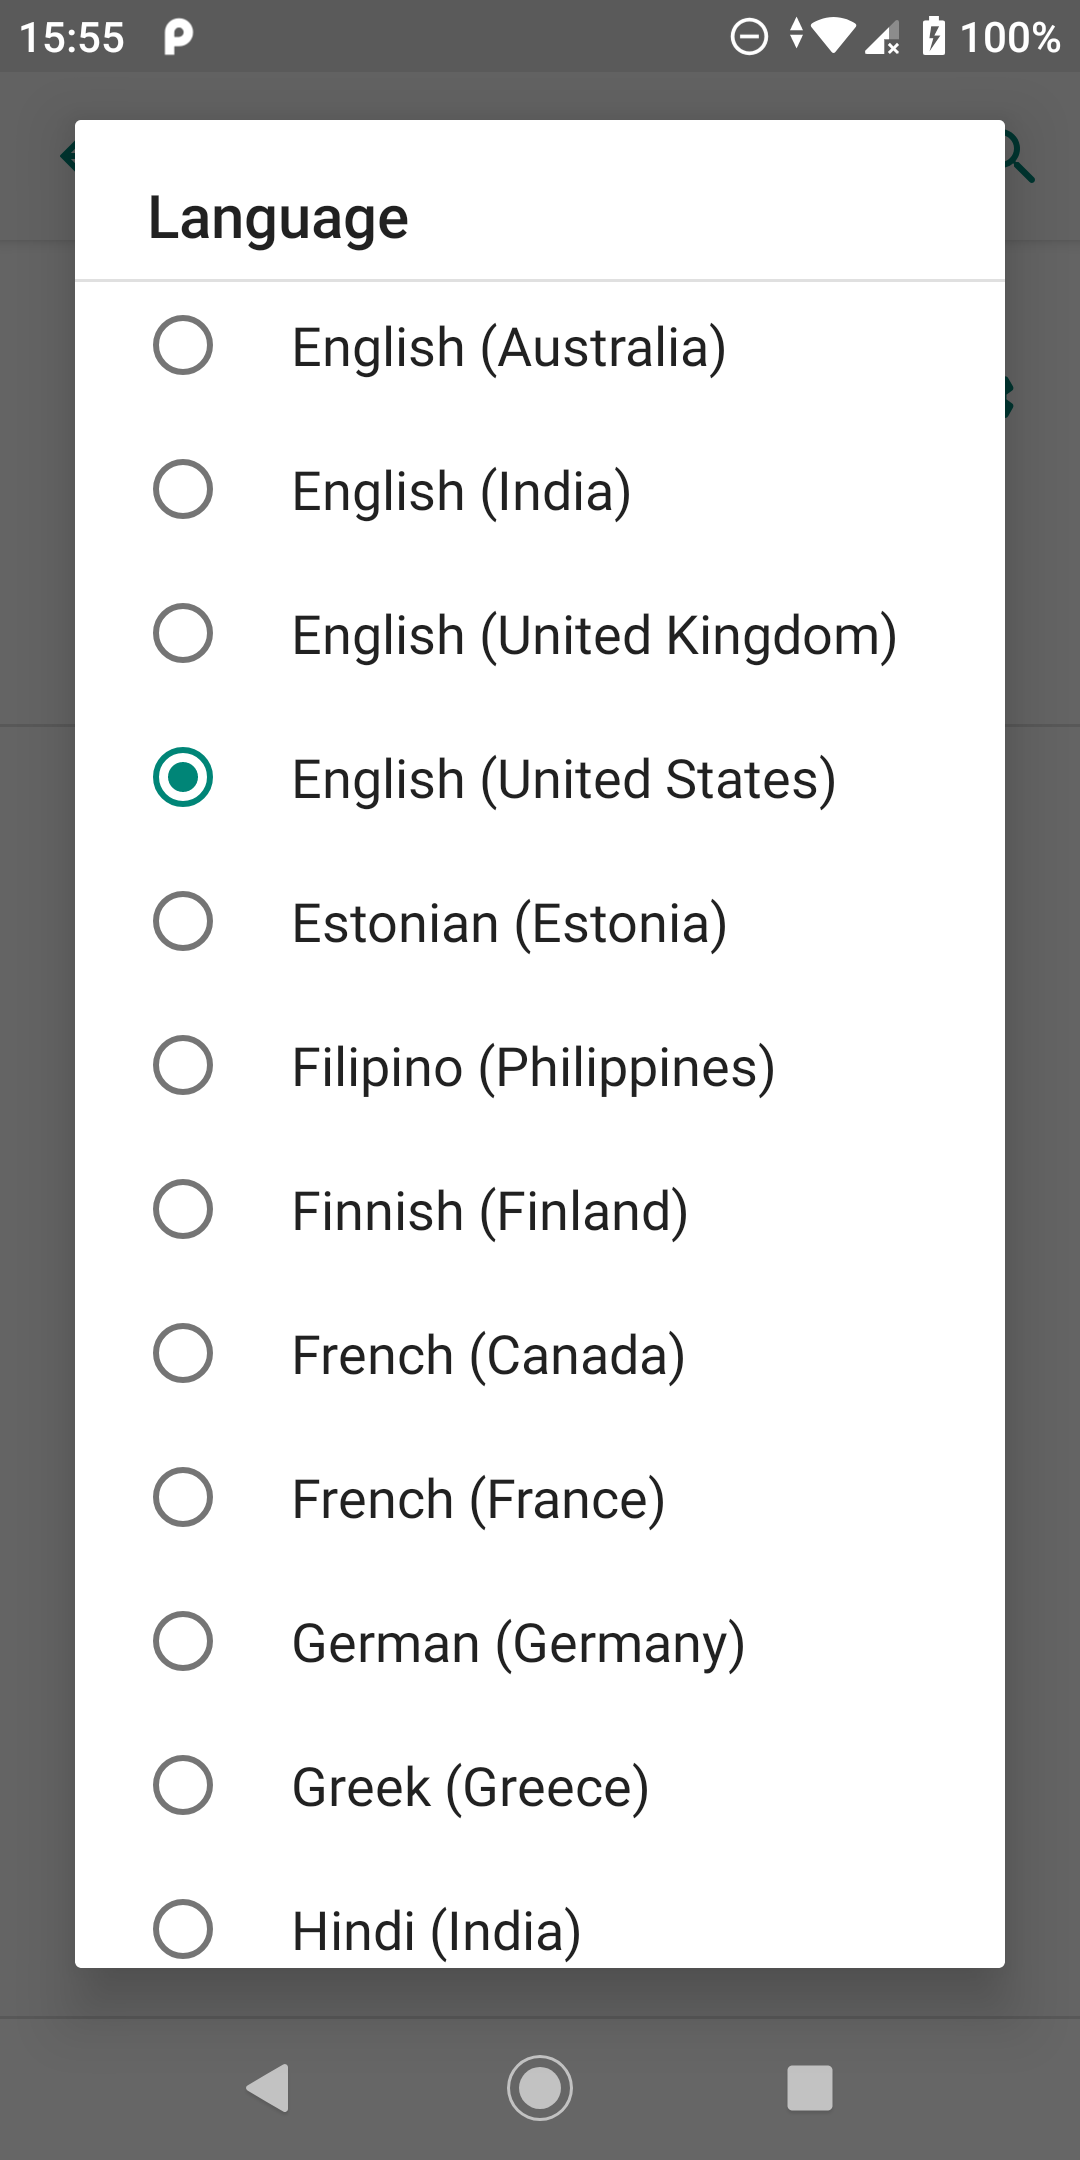Choose Finnish (Finland) radio button
Screen dimensions: 1080x2160
183,1210
